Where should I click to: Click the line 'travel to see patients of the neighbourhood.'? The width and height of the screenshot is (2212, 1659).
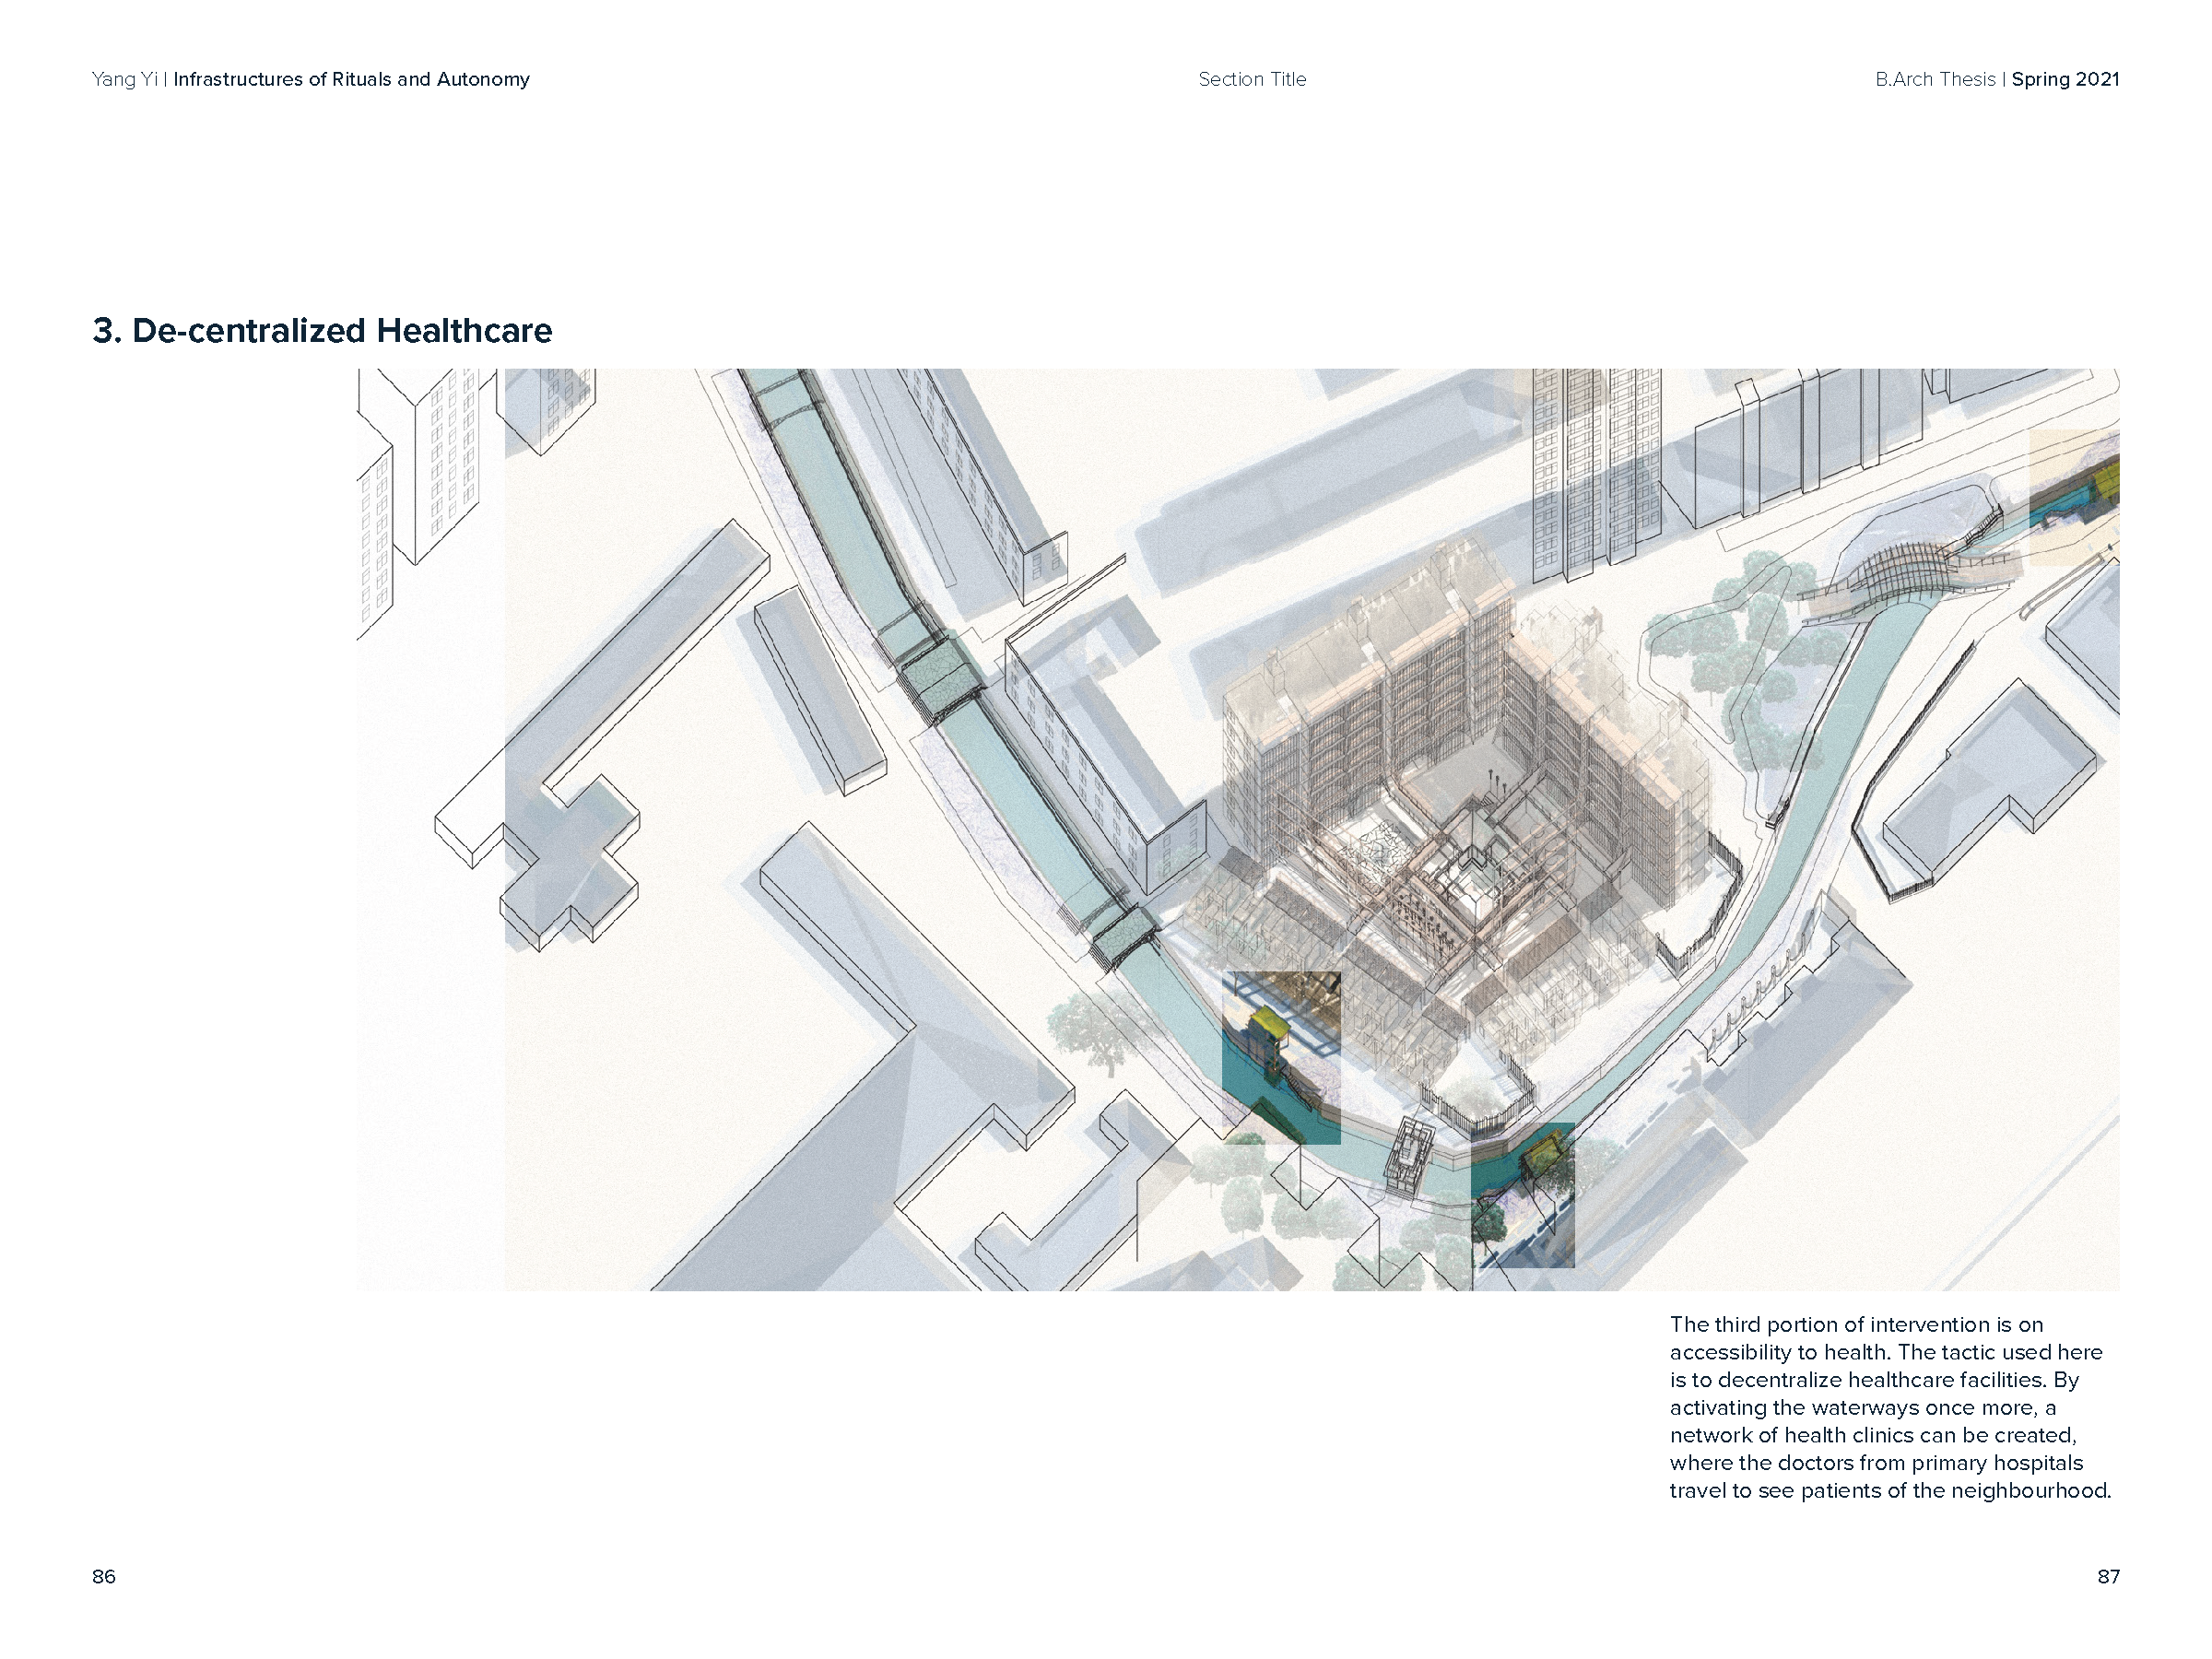click(x=1890, y=1490)
